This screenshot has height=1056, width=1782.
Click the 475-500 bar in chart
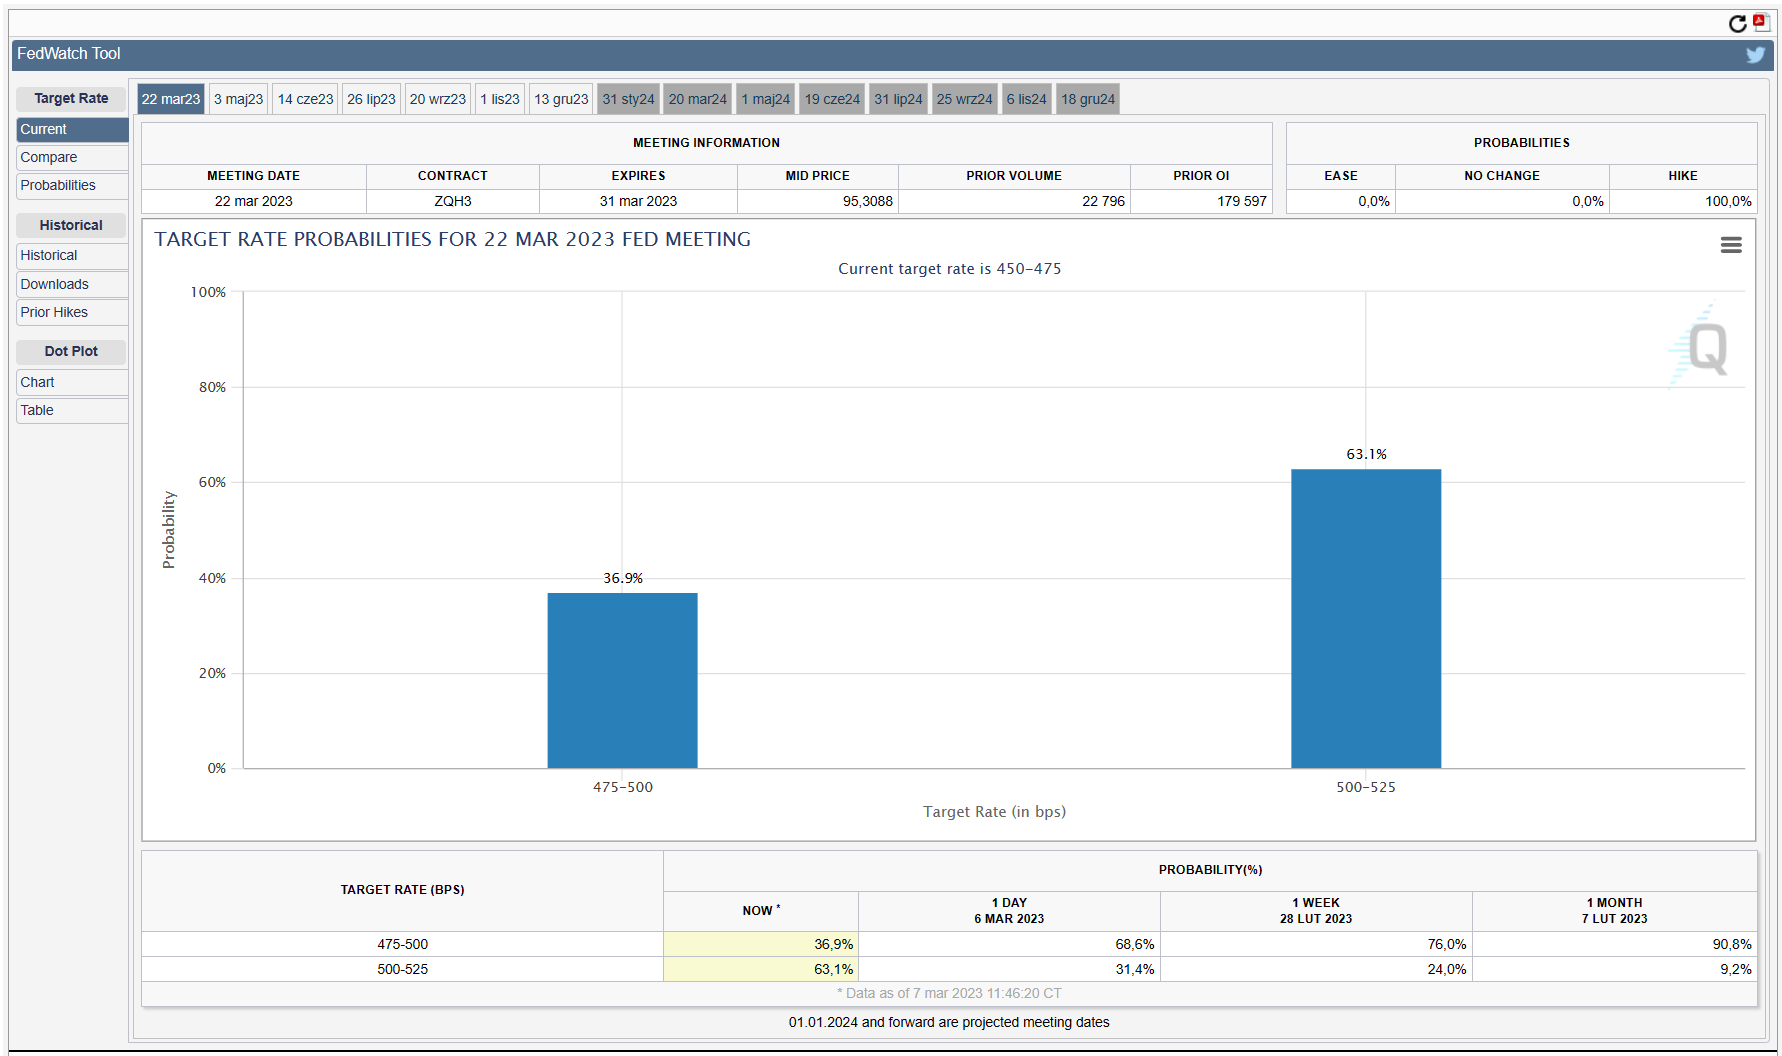click(622, 680)
